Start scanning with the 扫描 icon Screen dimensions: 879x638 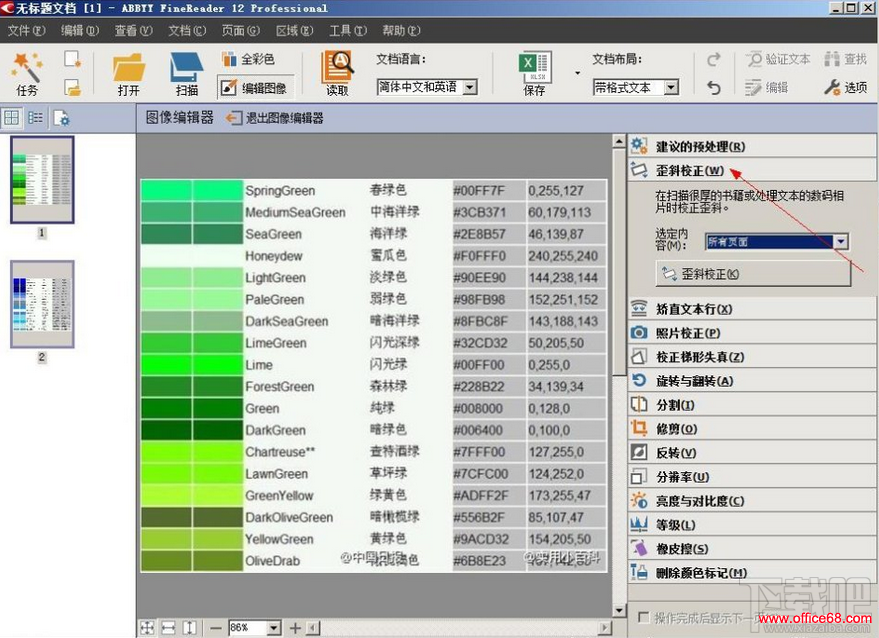click(187, 68)
